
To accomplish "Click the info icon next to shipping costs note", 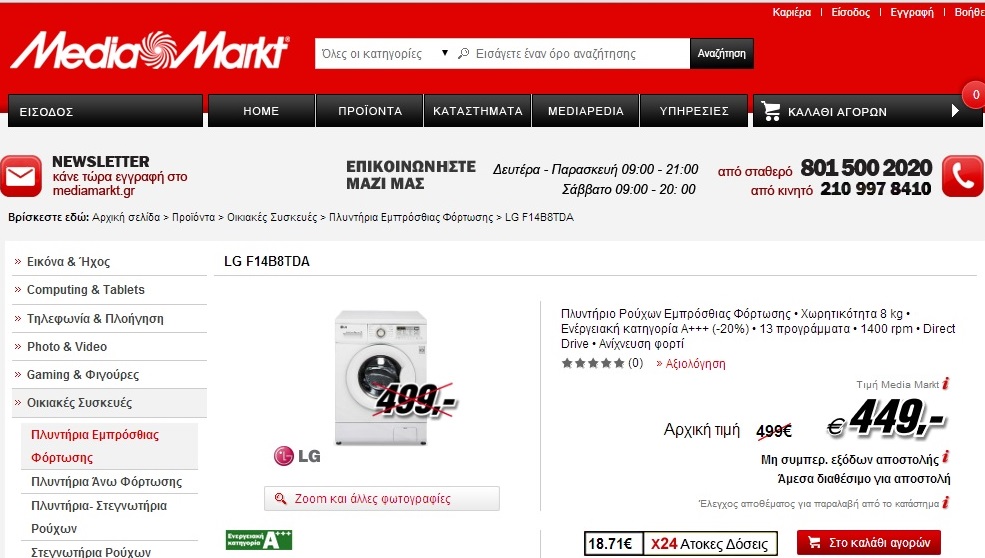I will [x=945, y=457].
